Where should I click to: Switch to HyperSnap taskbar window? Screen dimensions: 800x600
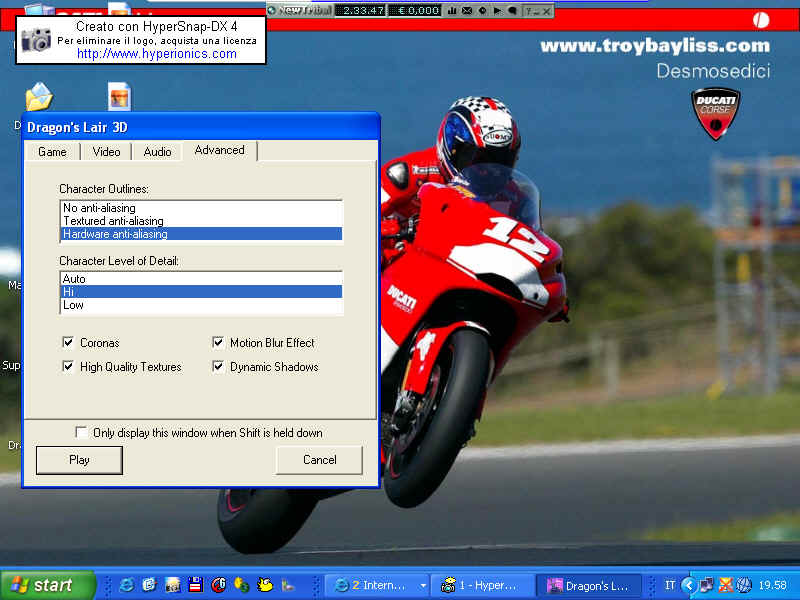pyautogui.click(x=483, y=586)
